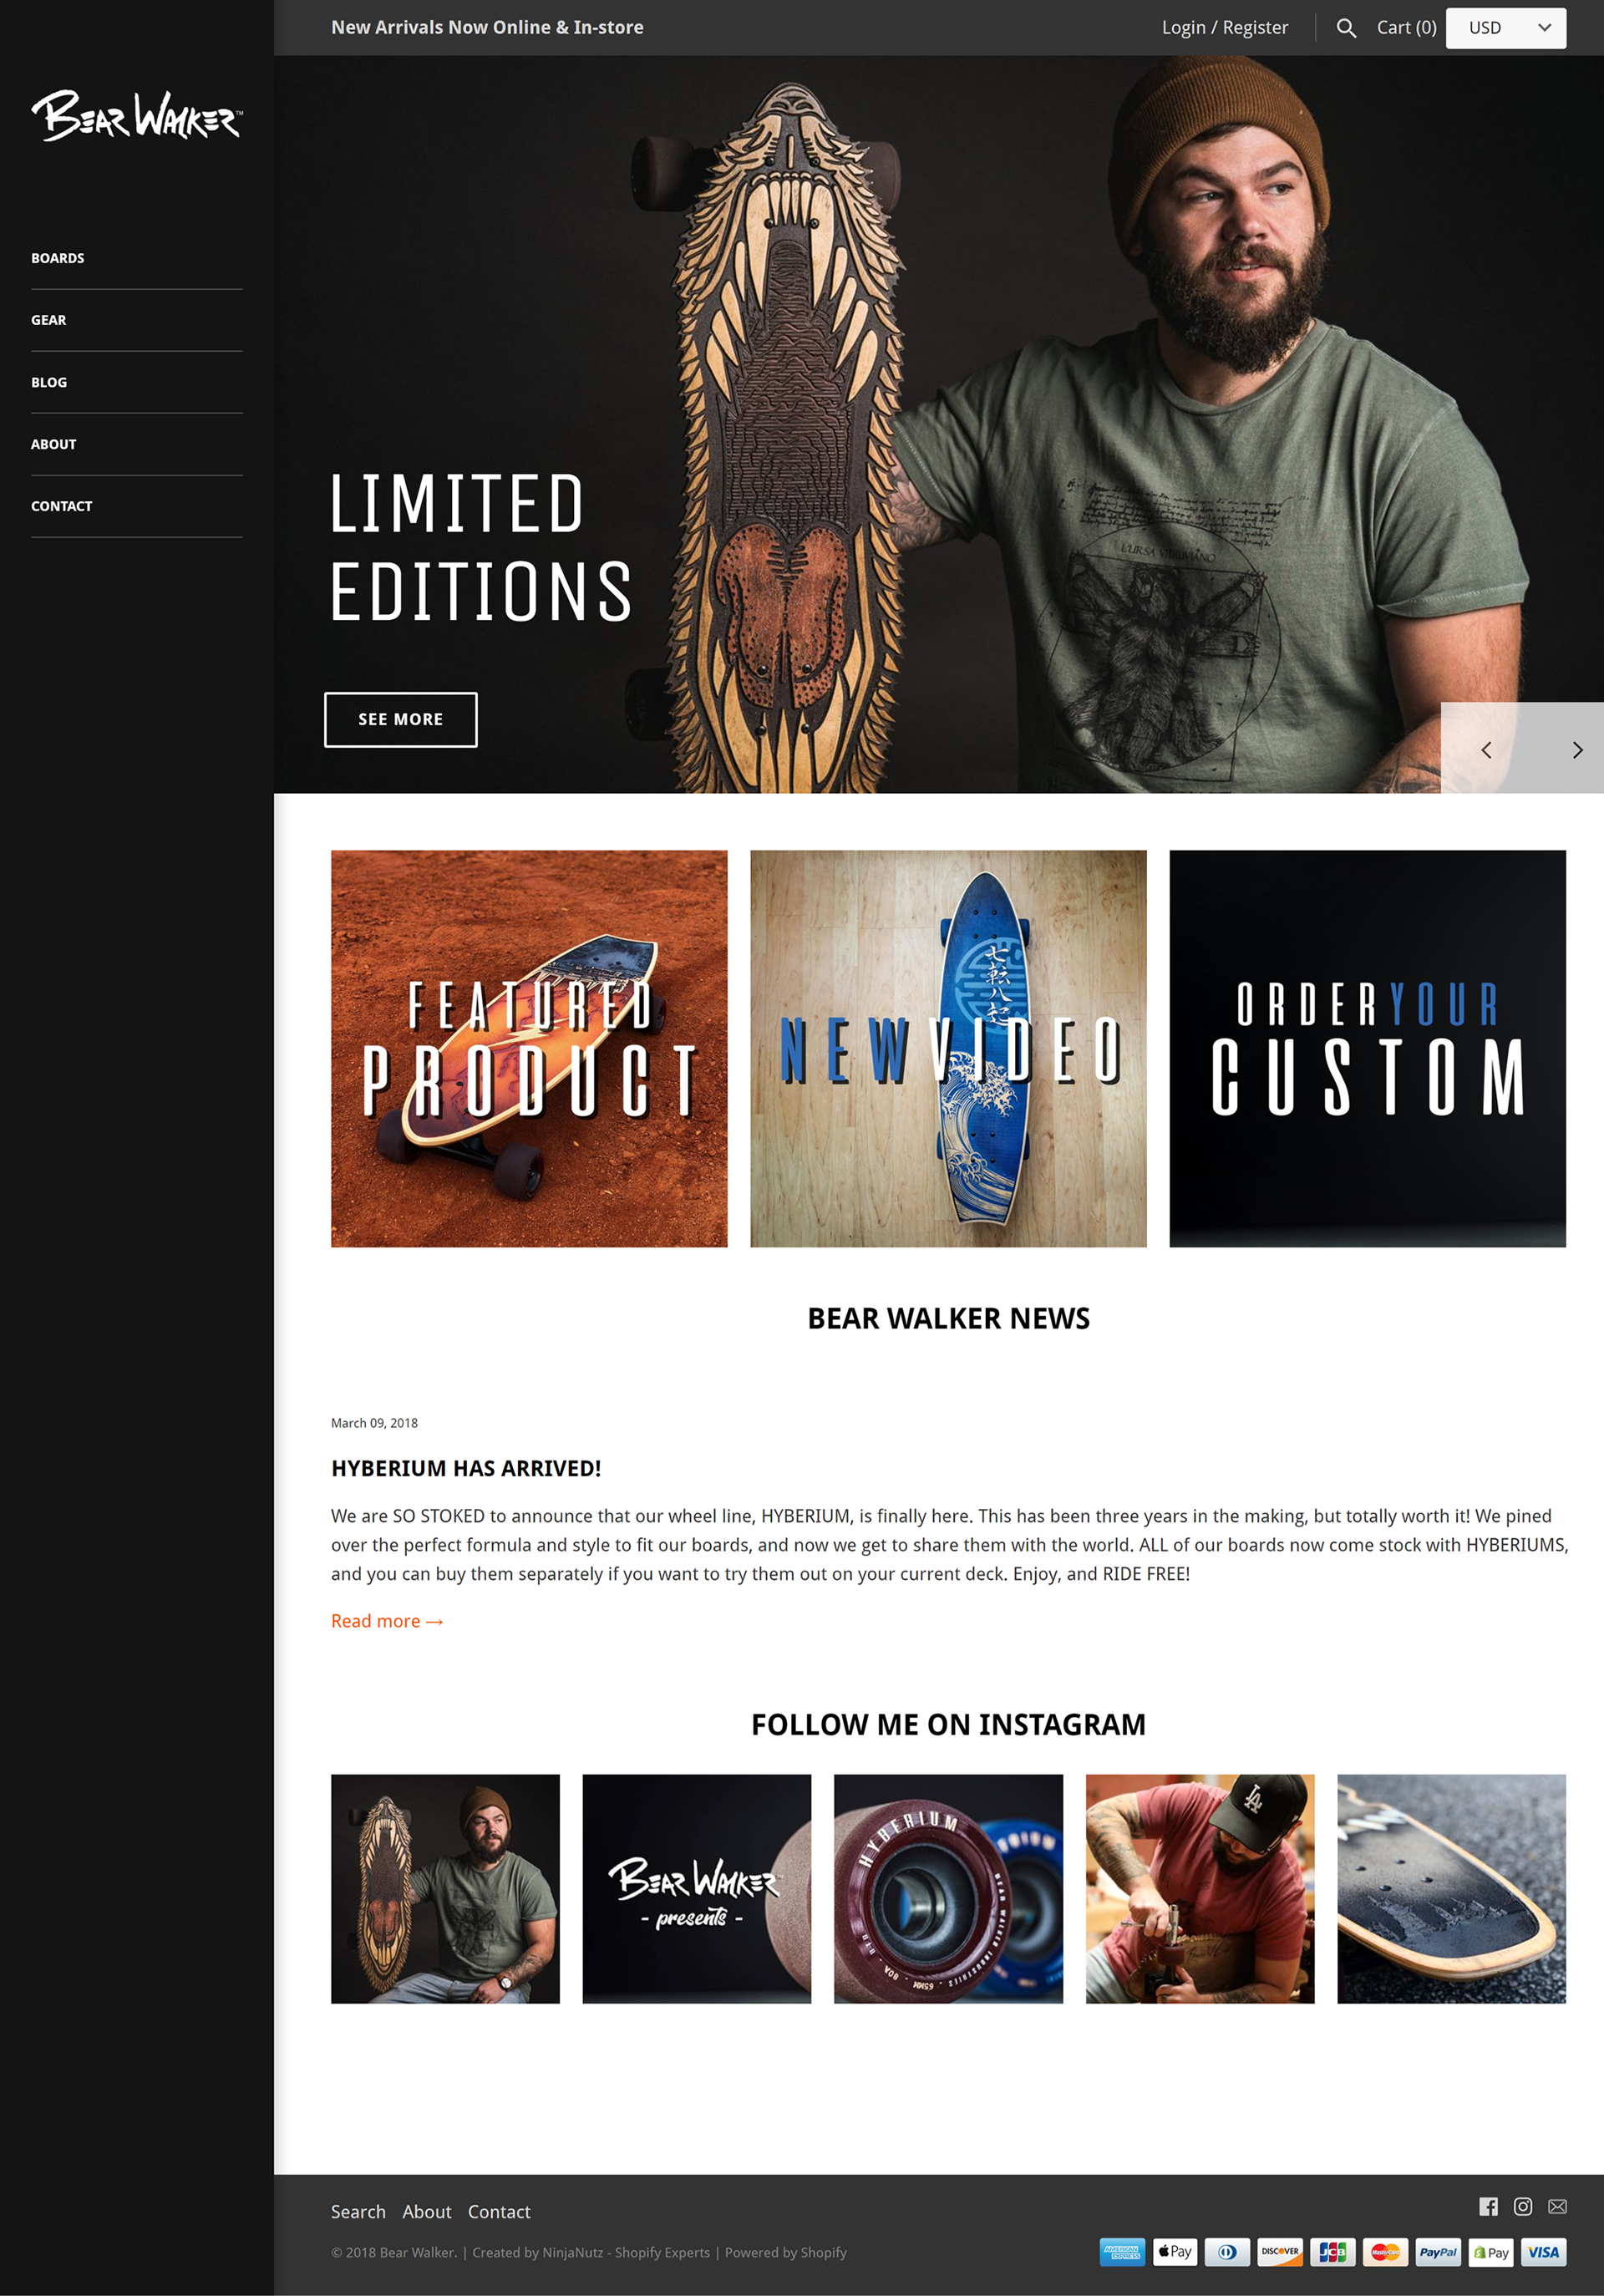View the Cart (0) link

pyautogui.click(x=1405, y=28)
